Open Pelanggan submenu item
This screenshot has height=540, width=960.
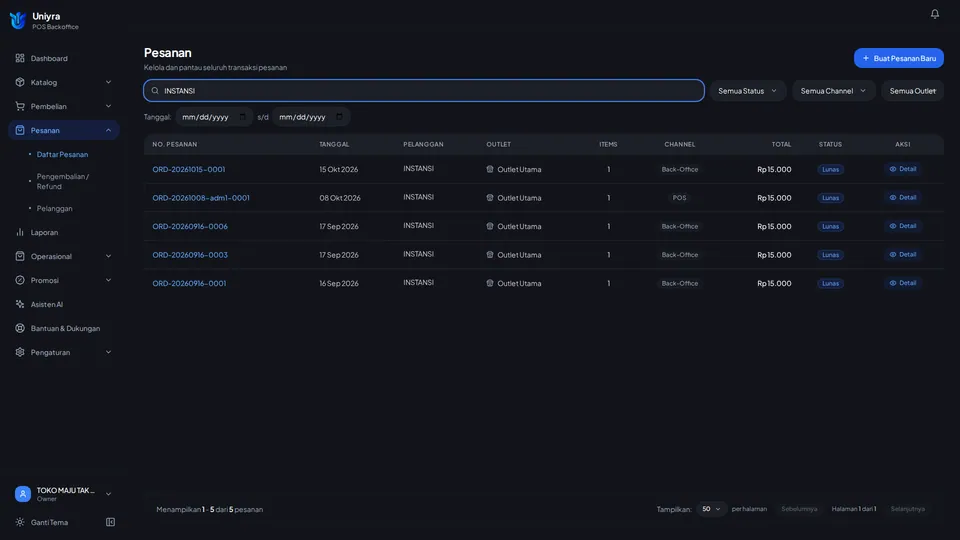point(54,208)
